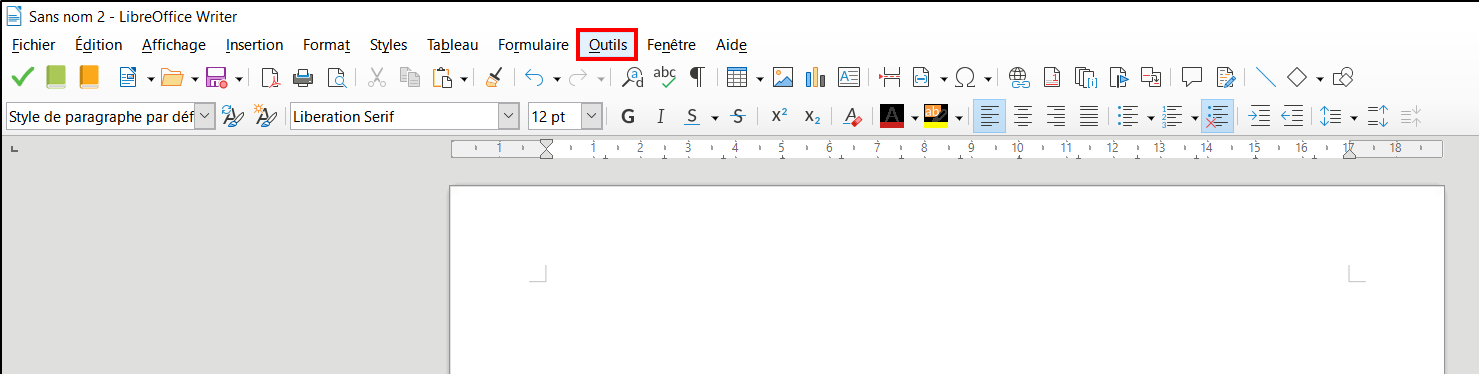Create a new document with the New icon
This screenshot has width=1479, height=374.
128,77
